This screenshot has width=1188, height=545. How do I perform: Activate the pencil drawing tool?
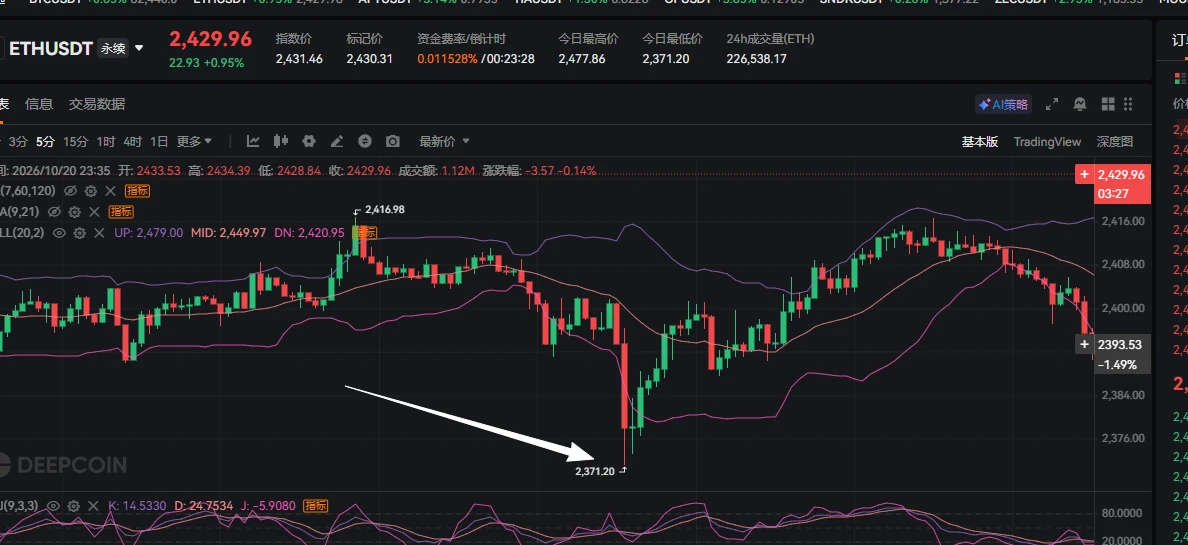pyautogui.click(x=337, y=141)
